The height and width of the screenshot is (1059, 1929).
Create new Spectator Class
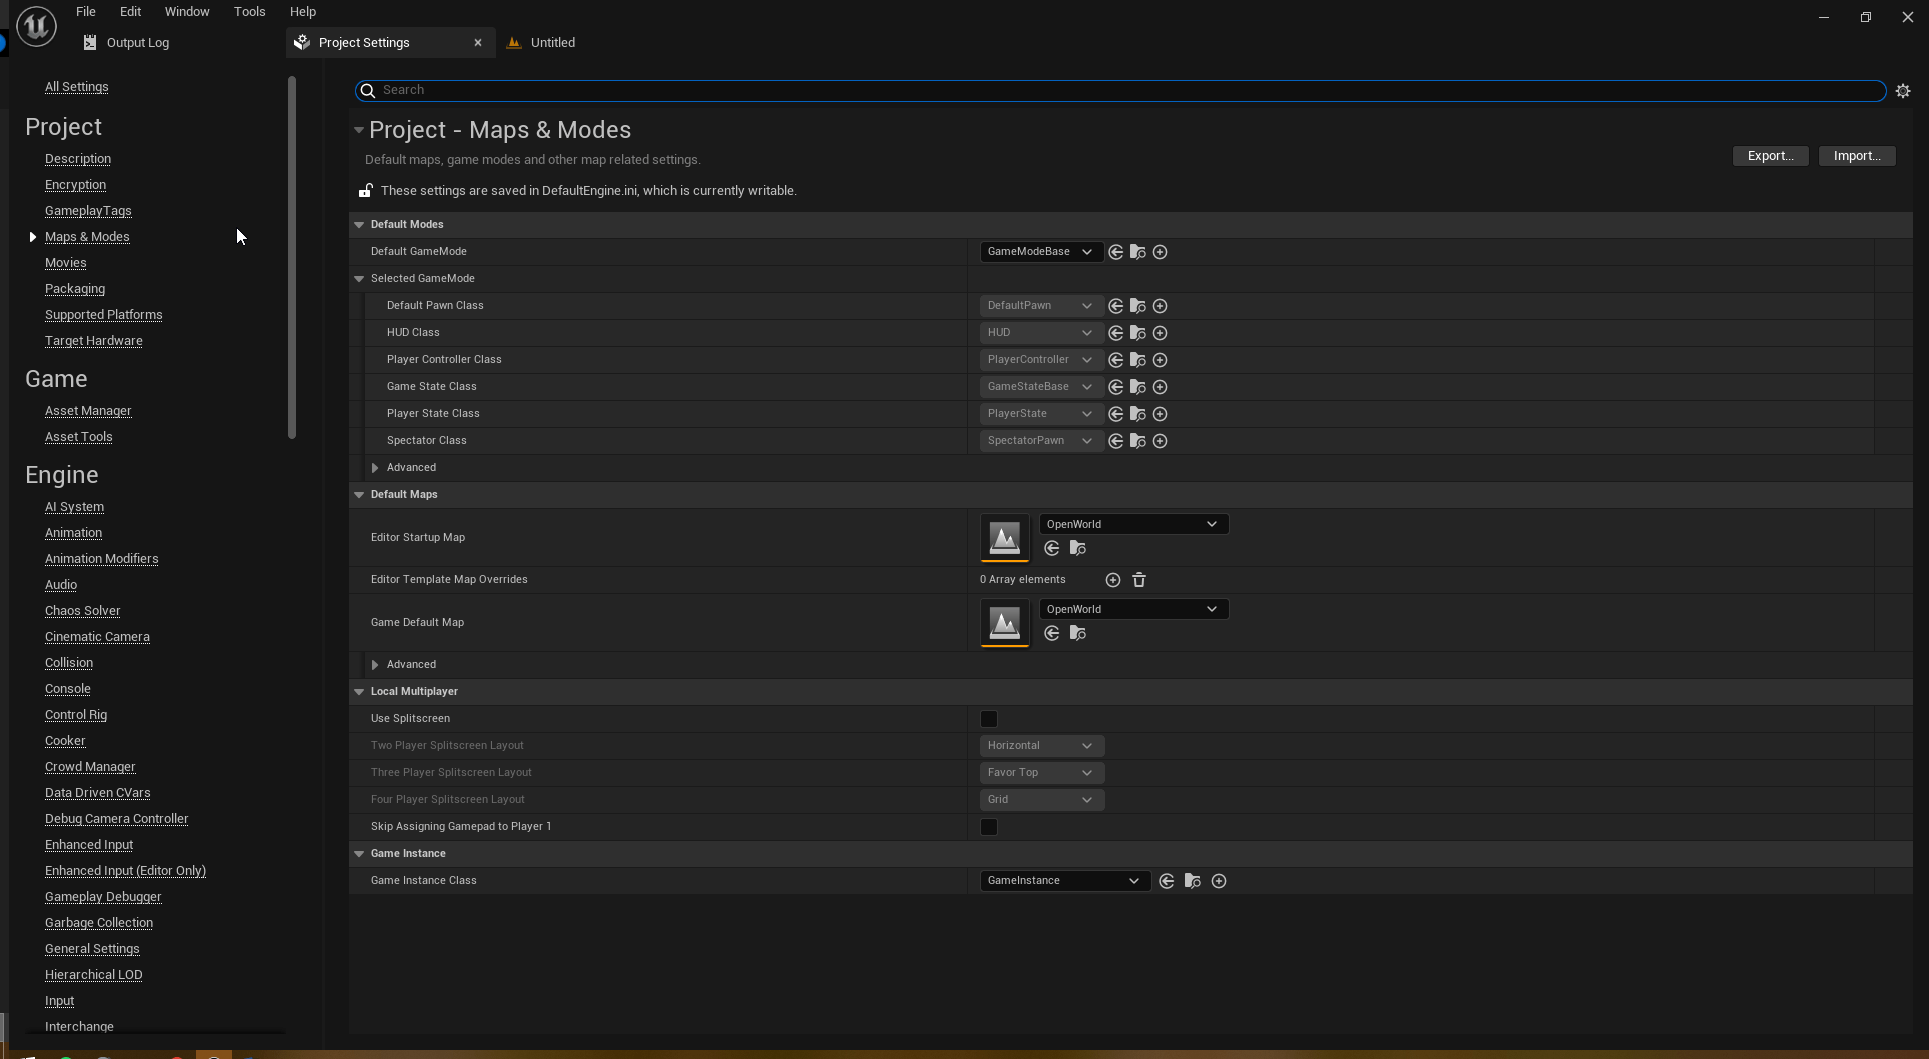1160,441
